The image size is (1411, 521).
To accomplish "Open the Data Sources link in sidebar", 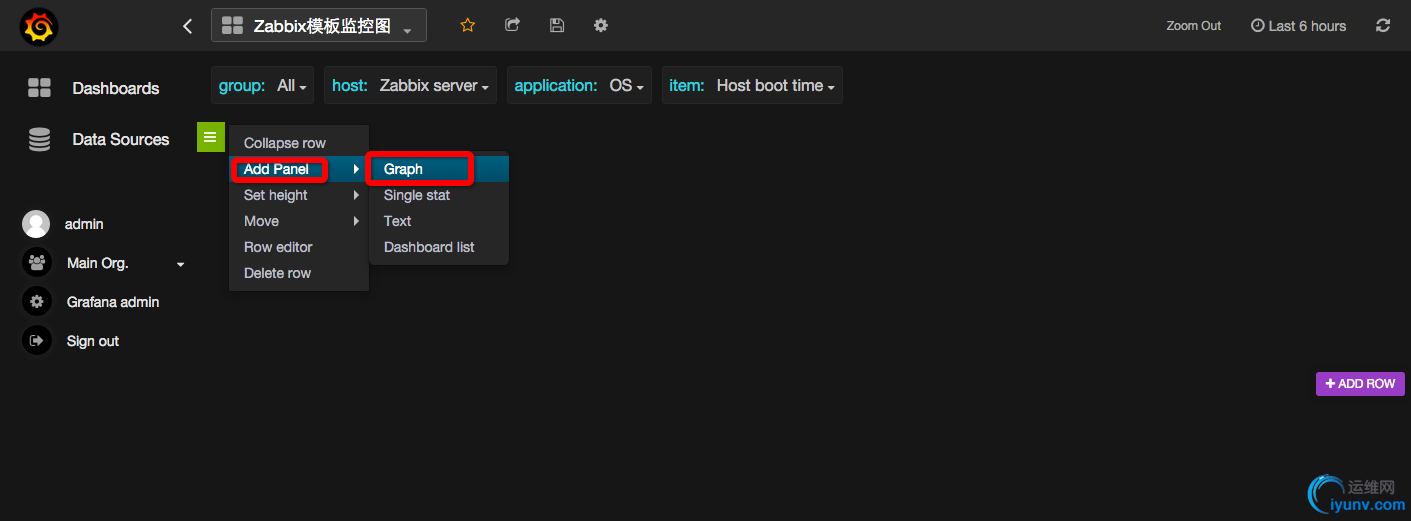I will [121, 139].
